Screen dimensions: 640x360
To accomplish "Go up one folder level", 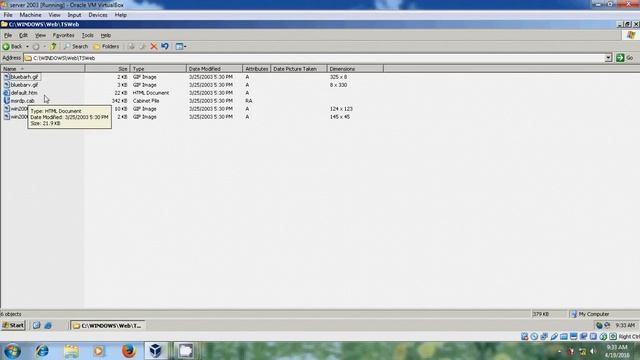I will point(53,47).
